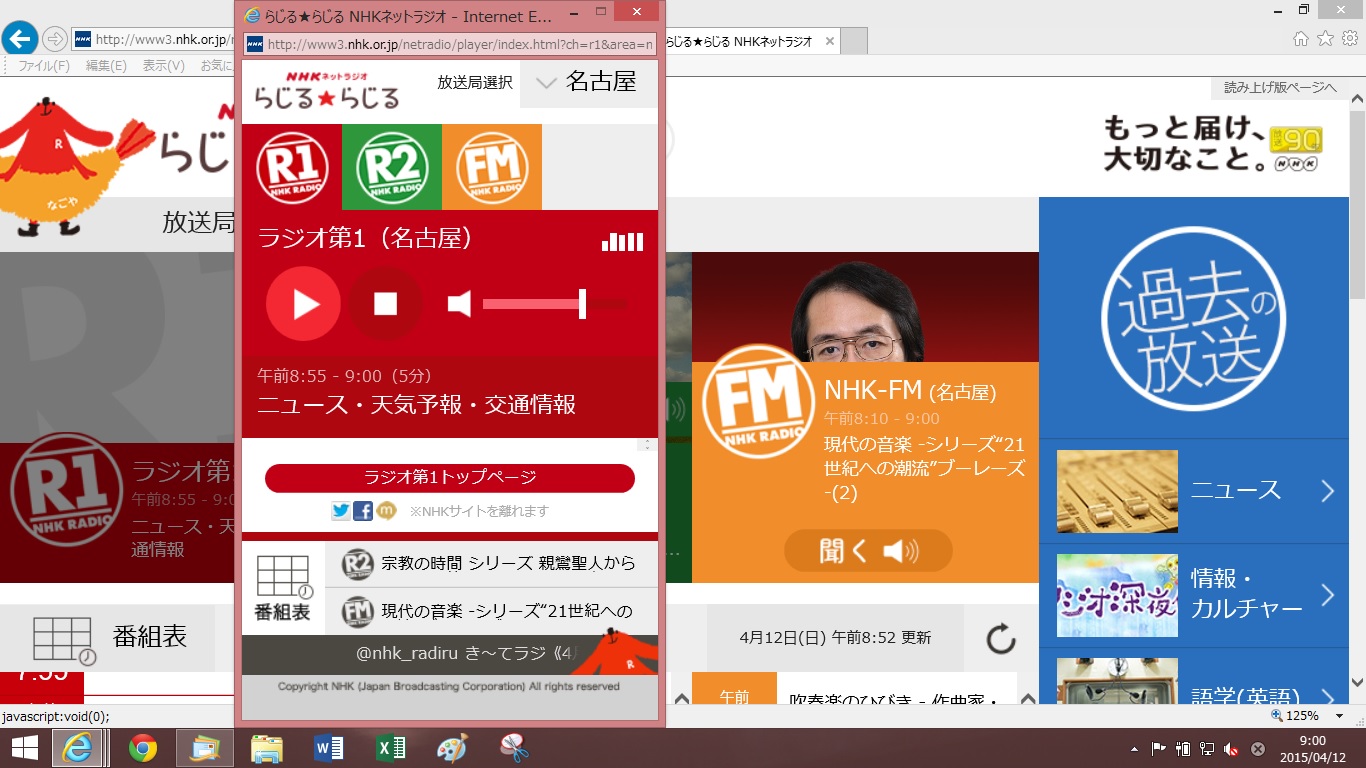Refresh the schedule with the circular arrow icon
1366x768 pixels.
pyautogui.click(x=1000, y=638)
